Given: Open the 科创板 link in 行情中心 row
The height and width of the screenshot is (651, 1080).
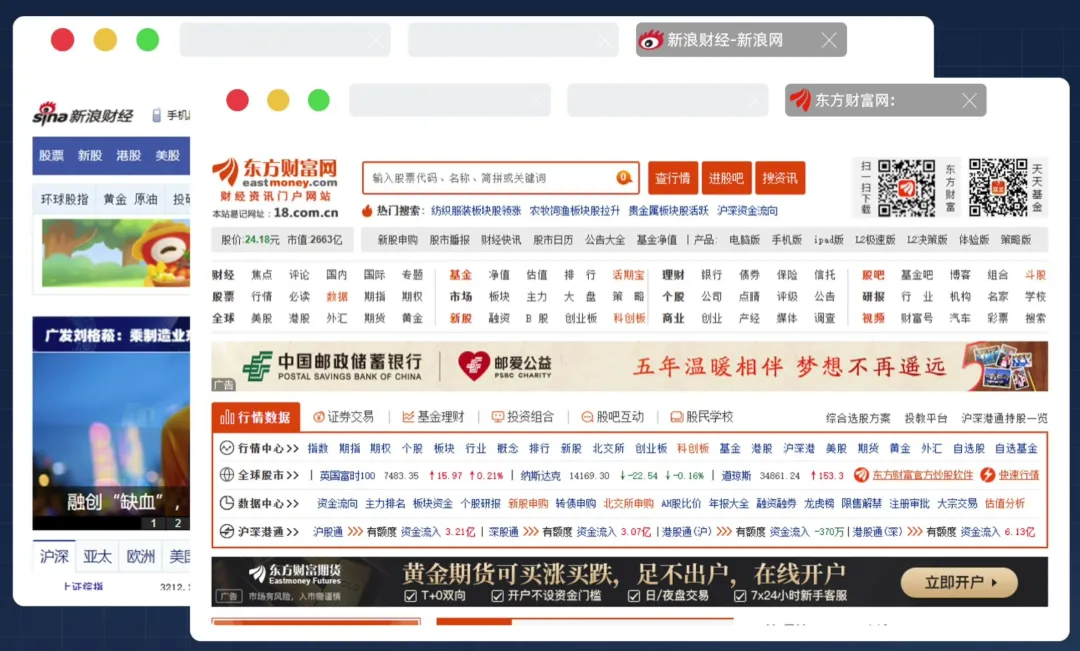Looking at the screenshot, I should pyautogui.click(x=693, y=448).
